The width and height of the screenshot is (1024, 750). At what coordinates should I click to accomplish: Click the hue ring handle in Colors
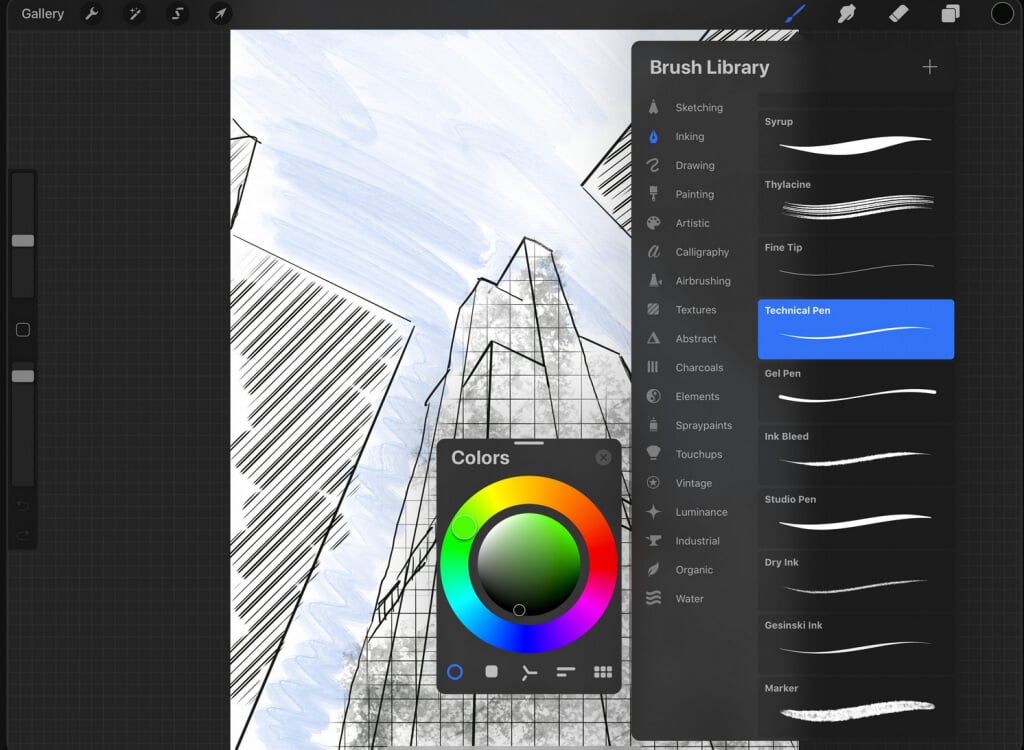coord(464,527)
